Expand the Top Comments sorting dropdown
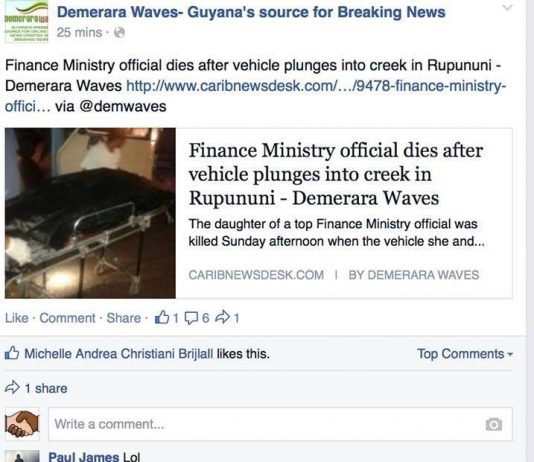534x462 pixels. click(465, 354)
